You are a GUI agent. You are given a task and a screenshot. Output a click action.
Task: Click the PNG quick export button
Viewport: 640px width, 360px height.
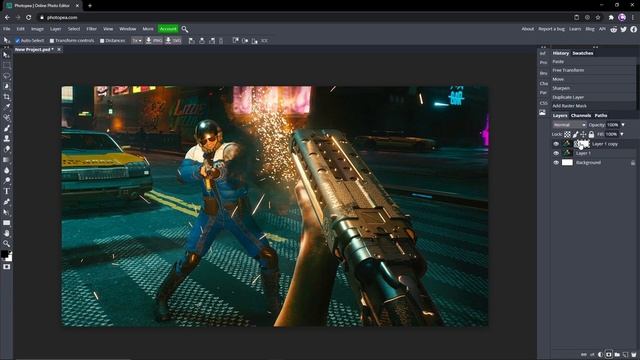point(154,41)
